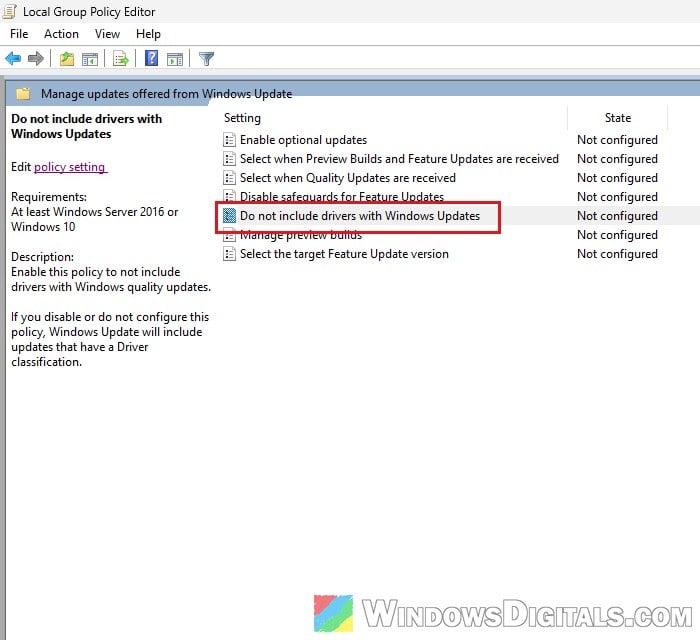Click the Up one level folder icon

[x=67, y=59]
